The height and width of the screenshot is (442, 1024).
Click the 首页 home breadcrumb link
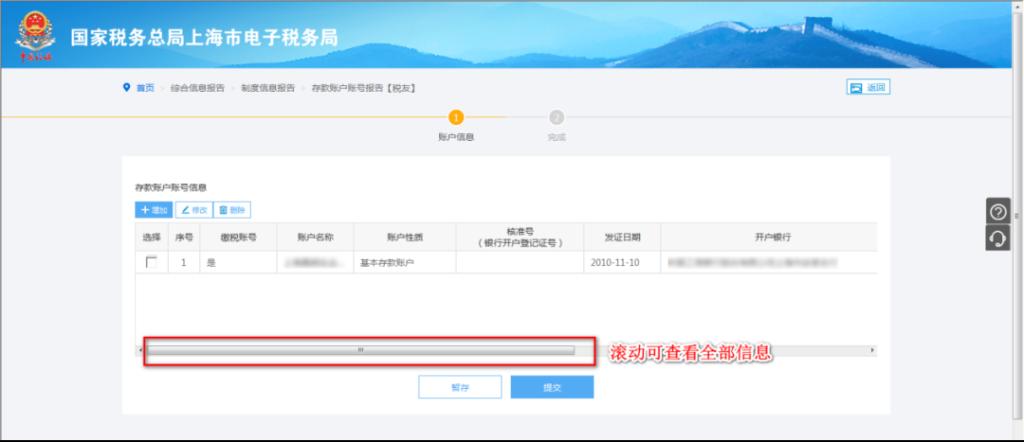[x=145, y=88]
